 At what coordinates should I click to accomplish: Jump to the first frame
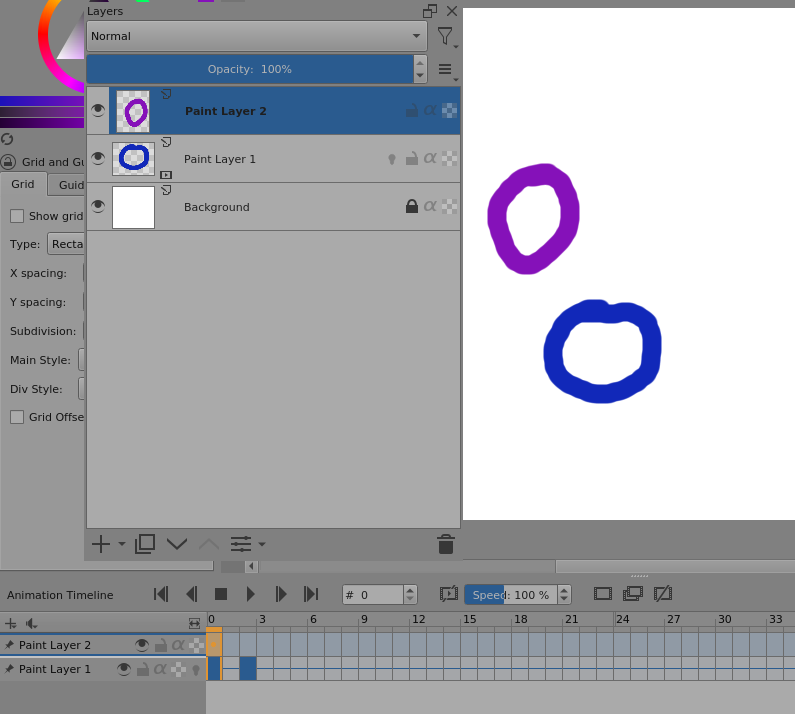[161, 594]
